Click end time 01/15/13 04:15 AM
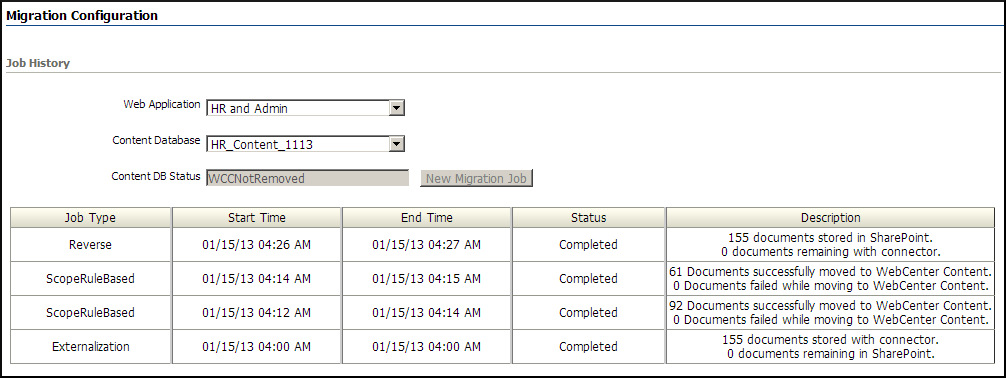The width and height of the screenshot is (1006, 378). point(427,279)
